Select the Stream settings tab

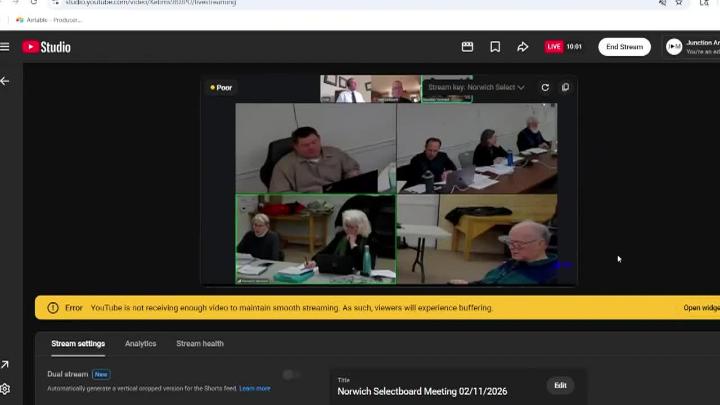[x=78, y=344]
